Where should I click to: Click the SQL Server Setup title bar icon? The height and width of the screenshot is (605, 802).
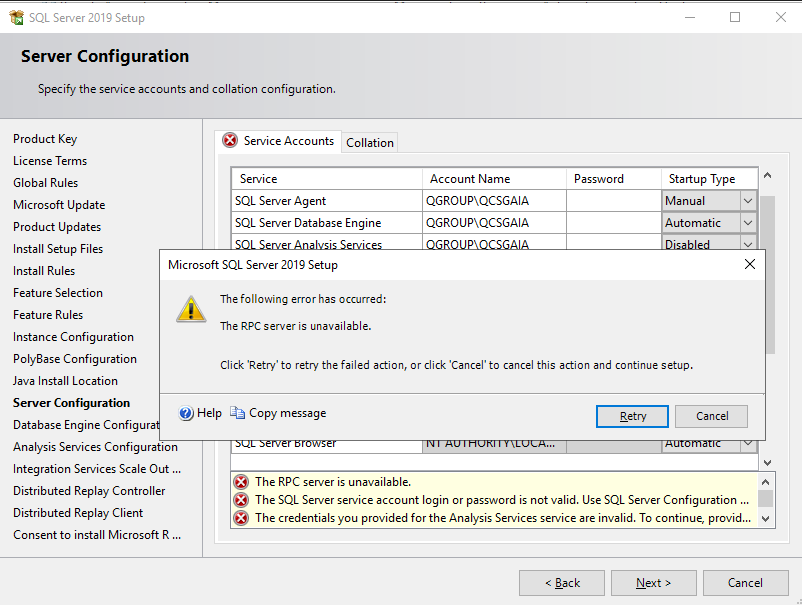click(16, 17)
